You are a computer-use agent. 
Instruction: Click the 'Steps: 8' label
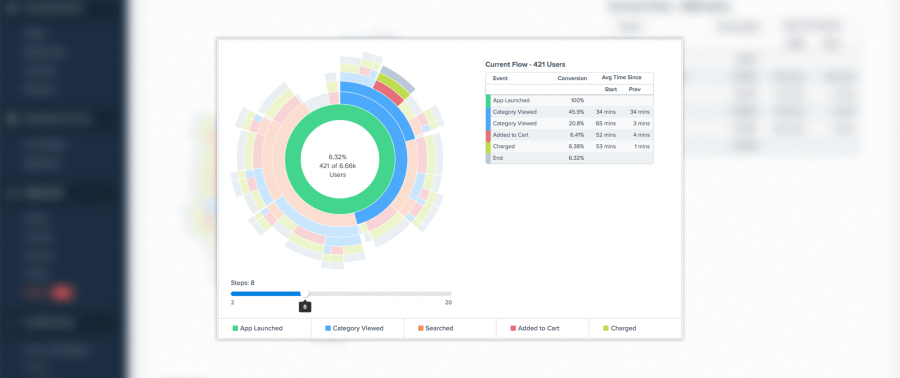(x=242, y=283)
